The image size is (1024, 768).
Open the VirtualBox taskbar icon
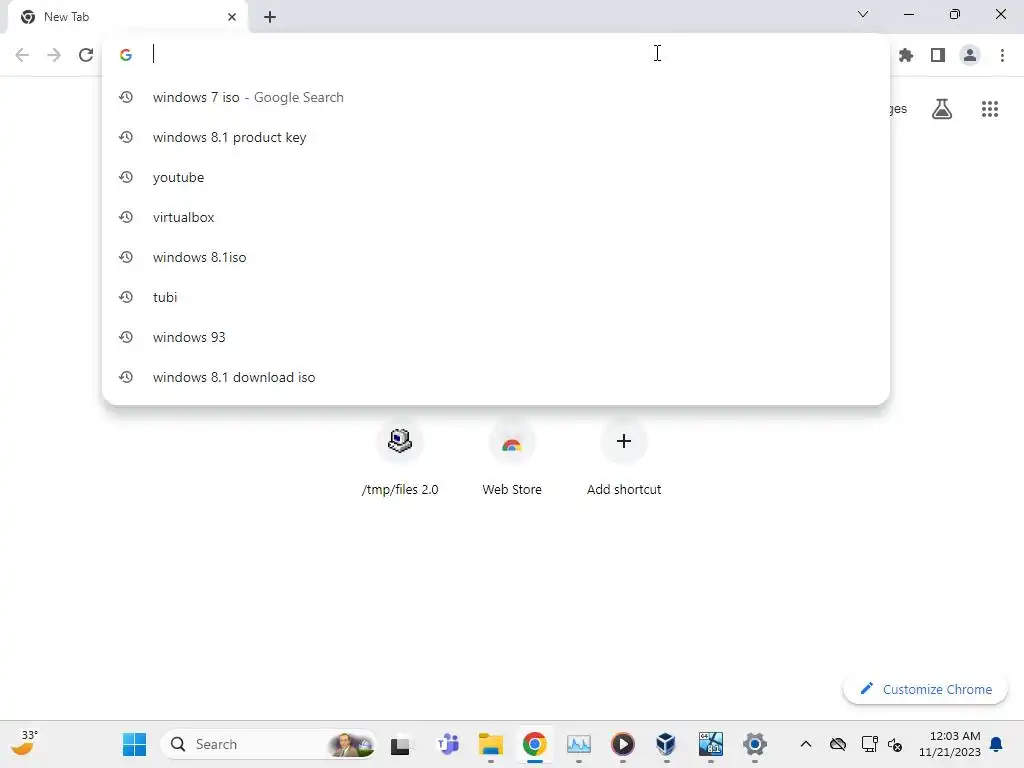666,744
